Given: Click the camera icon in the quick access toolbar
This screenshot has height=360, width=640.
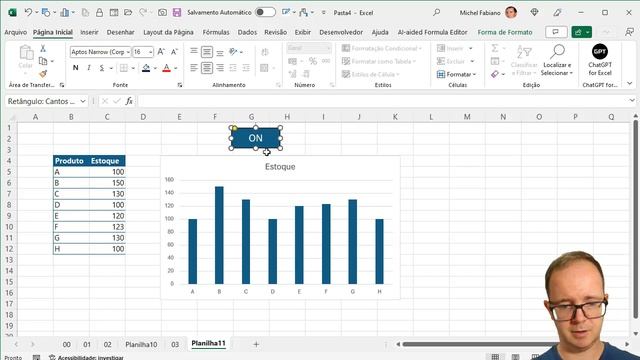Looking at the screenshot, I should (162, 13).
